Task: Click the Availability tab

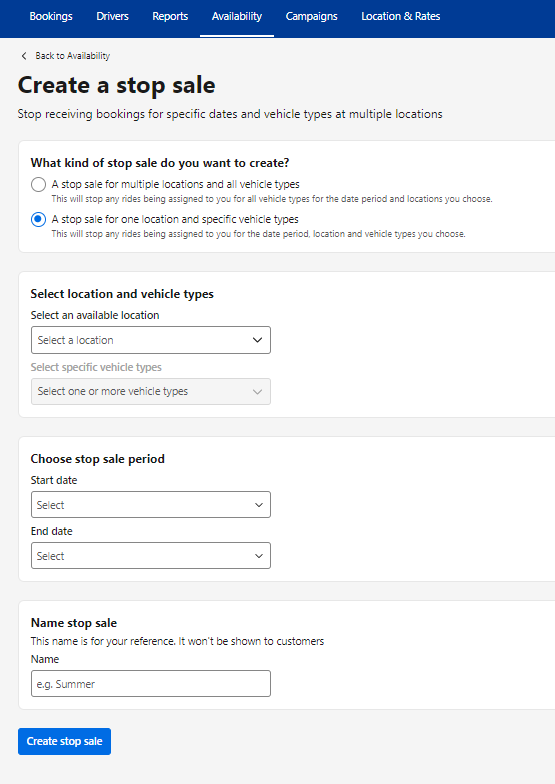Action: (x=236, y=16)
